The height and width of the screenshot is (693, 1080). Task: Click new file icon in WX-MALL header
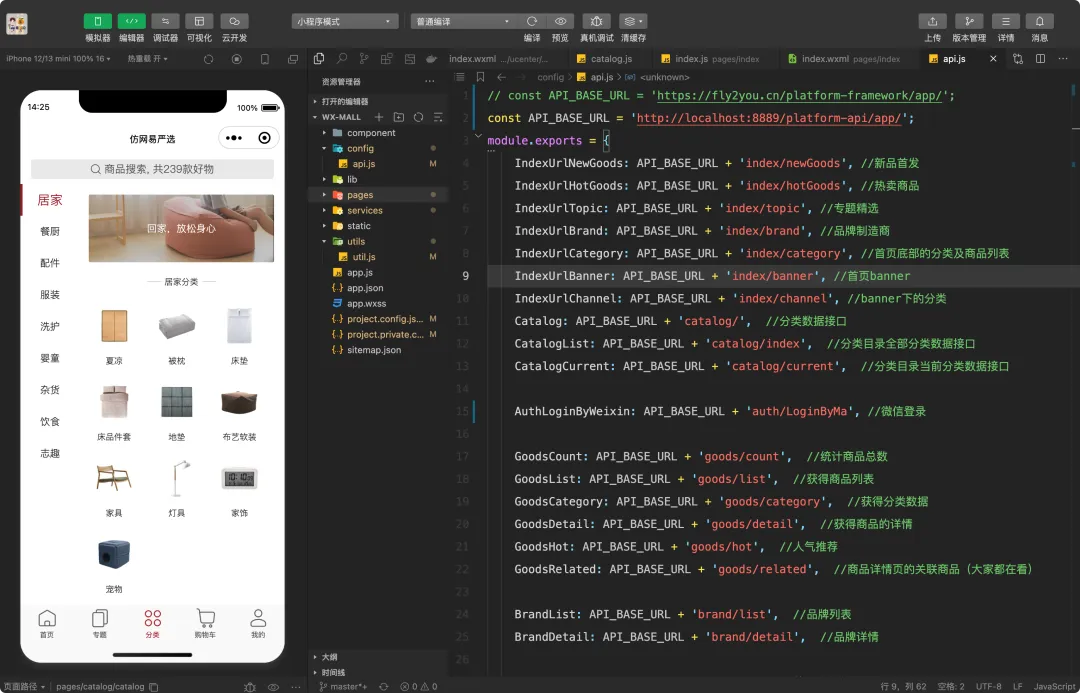click(x=379, y=117)
